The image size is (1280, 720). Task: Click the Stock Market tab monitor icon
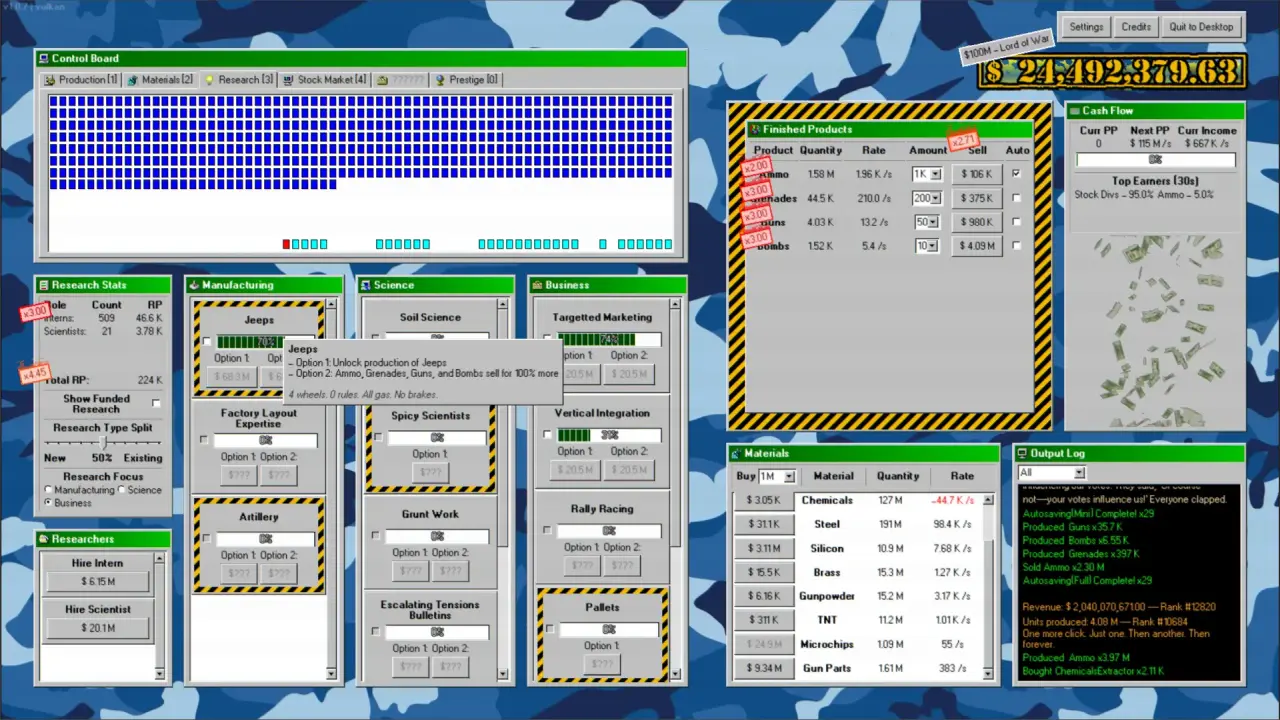pos(288,80)
